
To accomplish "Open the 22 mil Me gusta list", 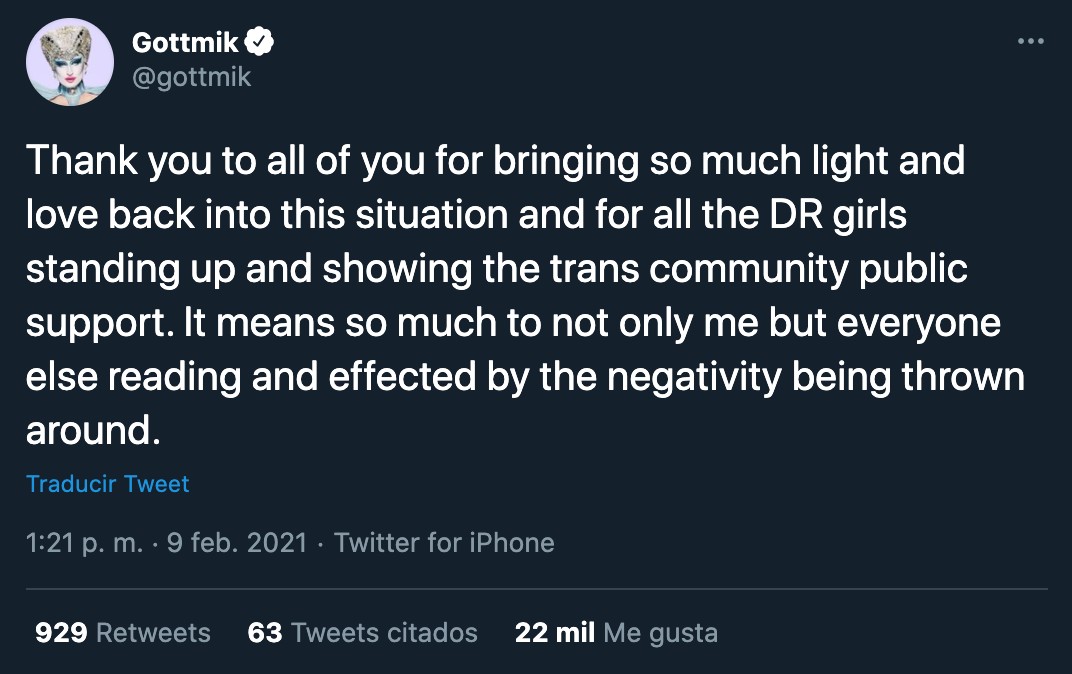I will pos(615,632).
